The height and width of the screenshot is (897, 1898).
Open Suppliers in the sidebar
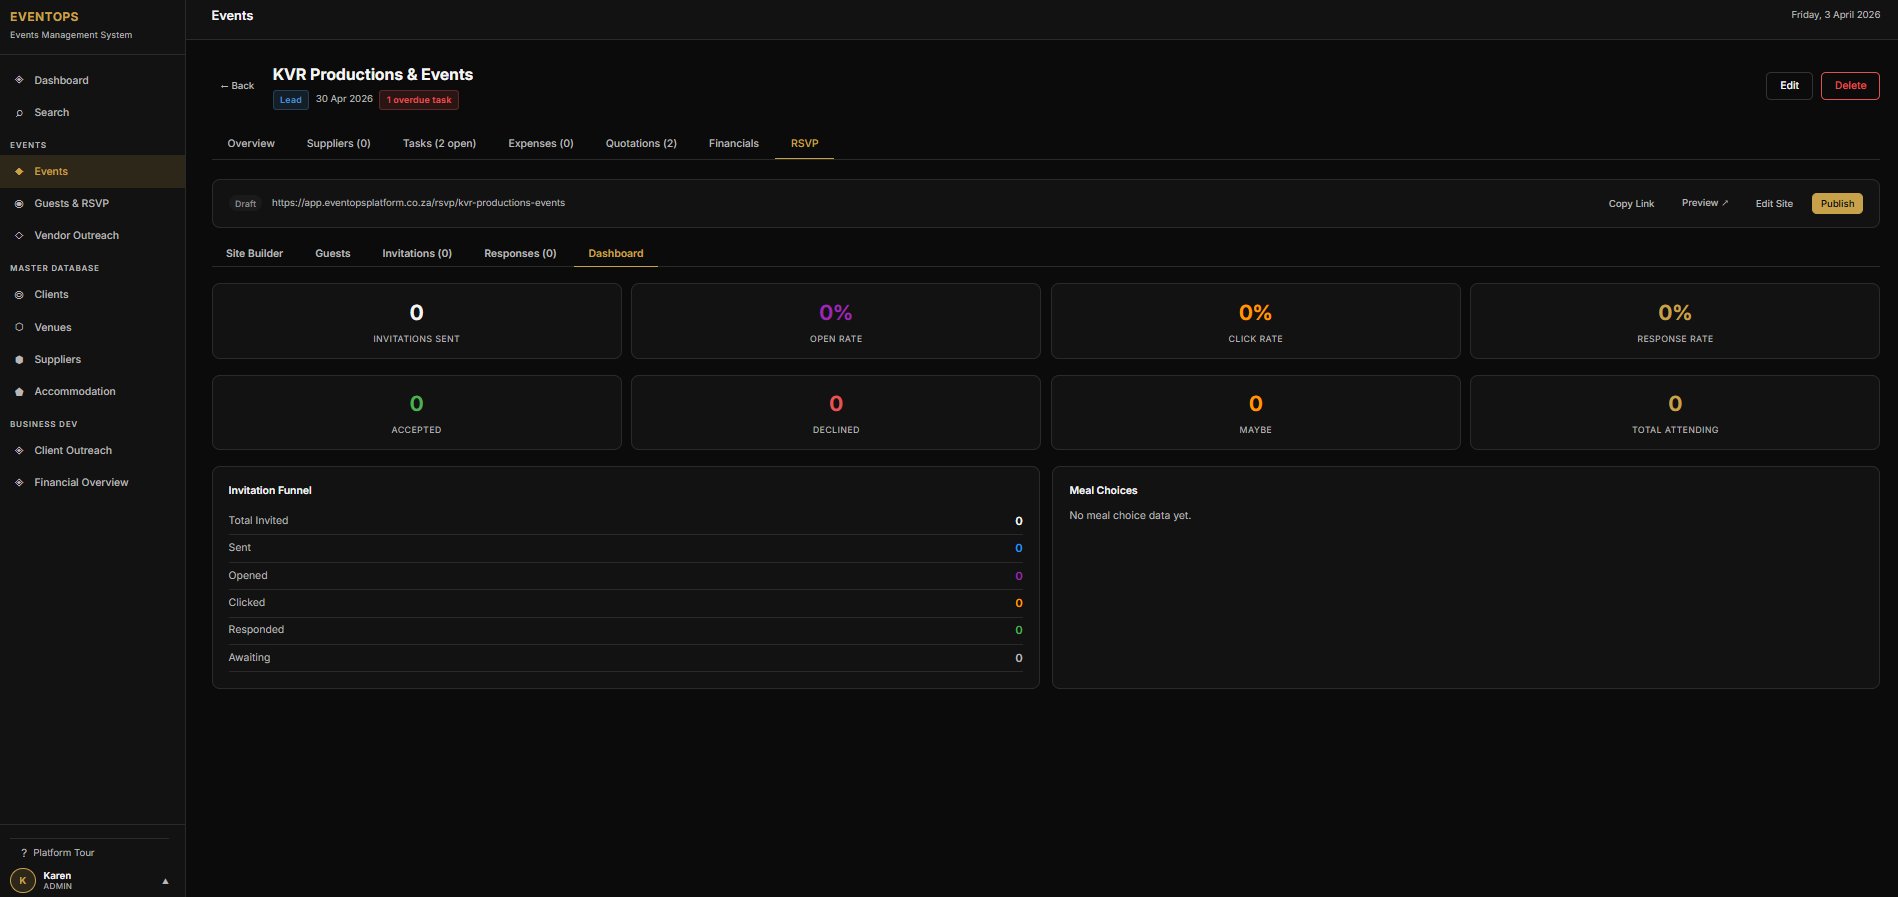tap(92, 360)
